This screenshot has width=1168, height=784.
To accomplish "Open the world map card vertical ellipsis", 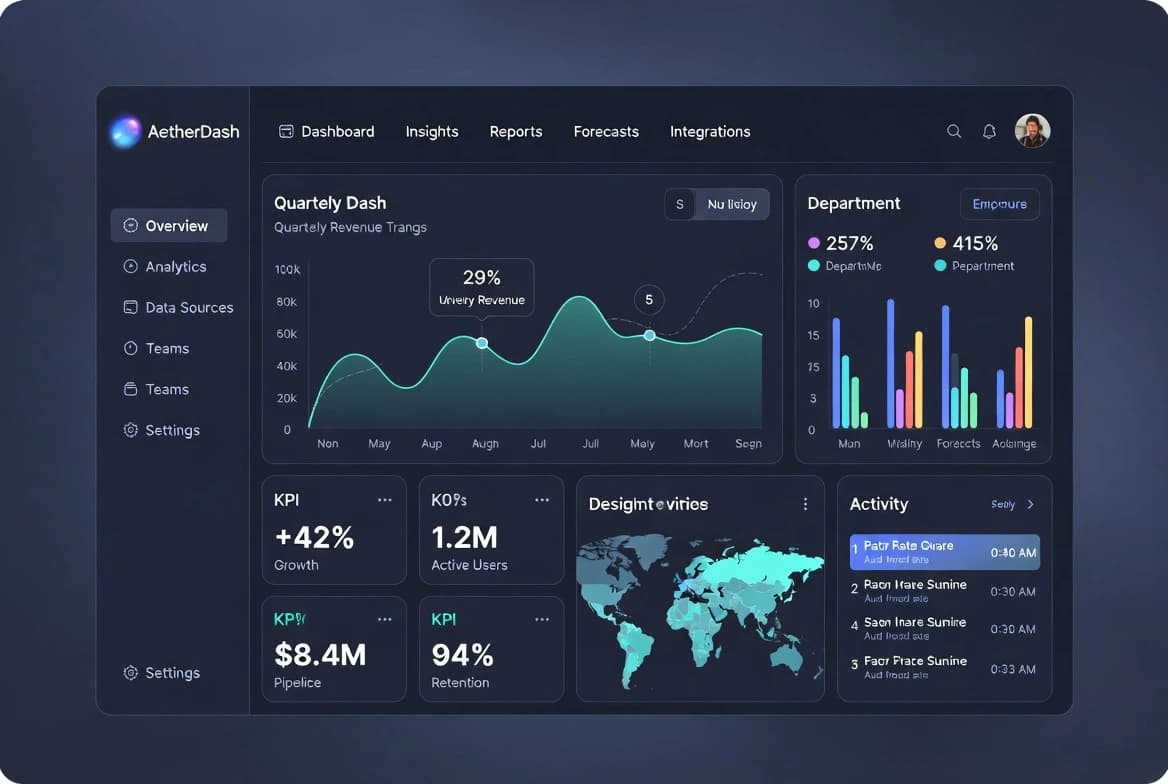I will coord(805,504).
